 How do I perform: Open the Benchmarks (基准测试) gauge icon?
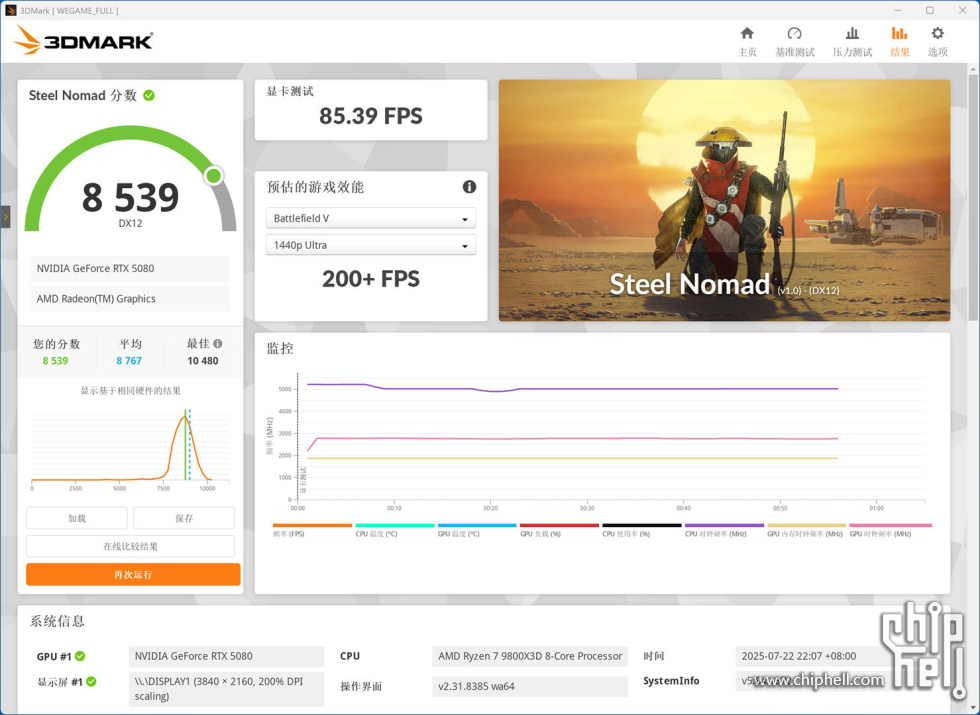(x=794, y=34)
